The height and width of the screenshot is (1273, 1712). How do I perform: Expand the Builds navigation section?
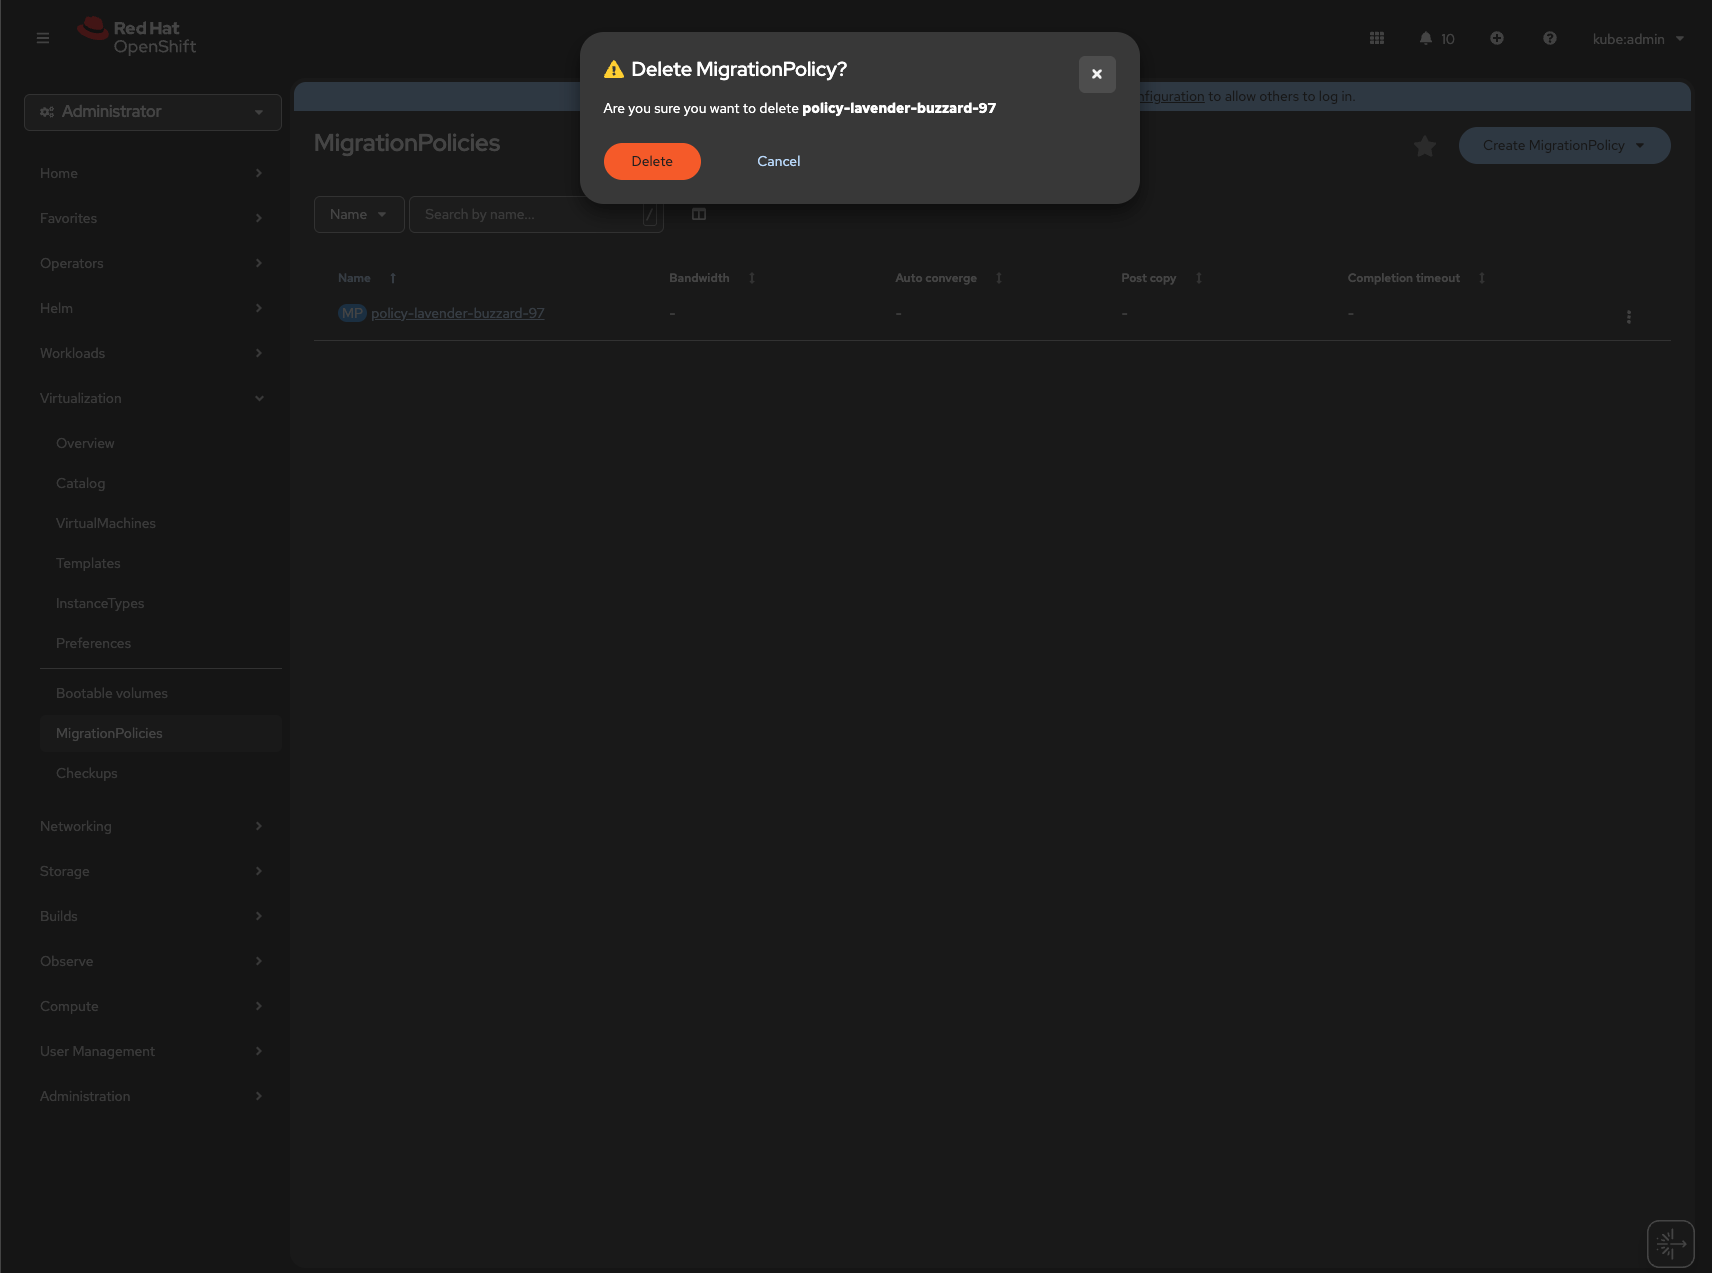152,916
